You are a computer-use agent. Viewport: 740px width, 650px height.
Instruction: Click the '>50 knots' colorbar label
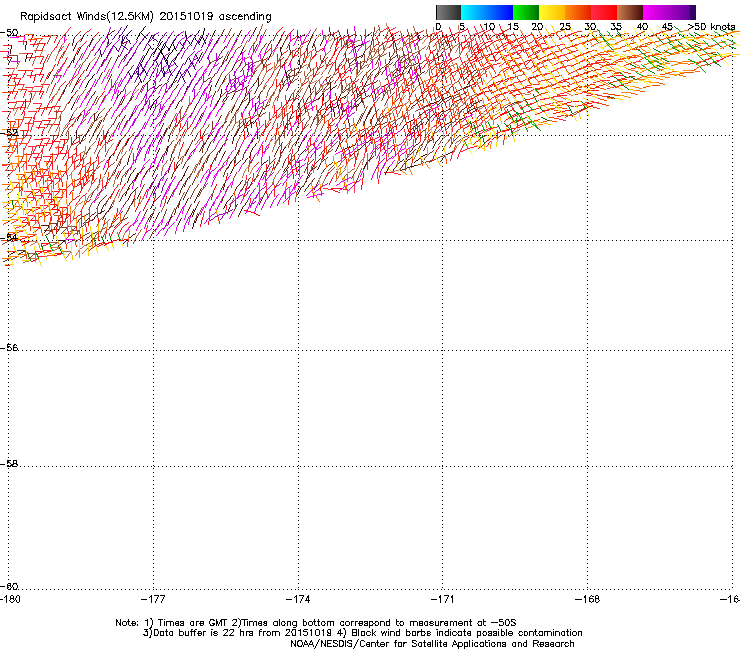pos(712,27)
